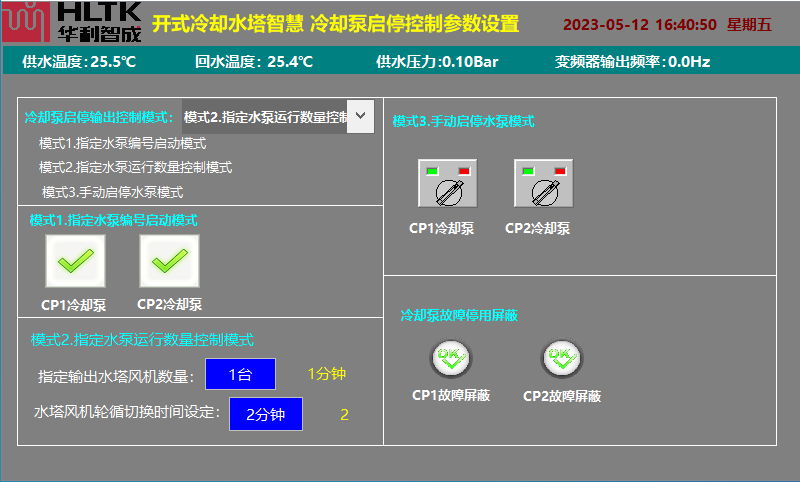Select 模式1.指定水泵编号启动模式 from the list
This screenshot has width=800, height=482.
point(122,143)
